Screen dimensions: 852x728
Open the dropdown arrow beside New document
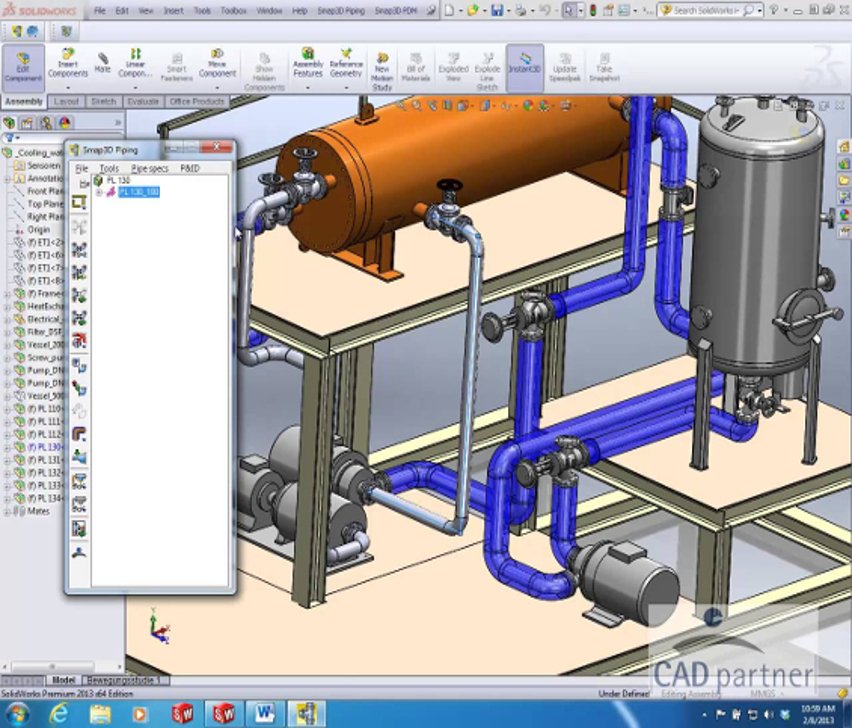coord(460,11)
